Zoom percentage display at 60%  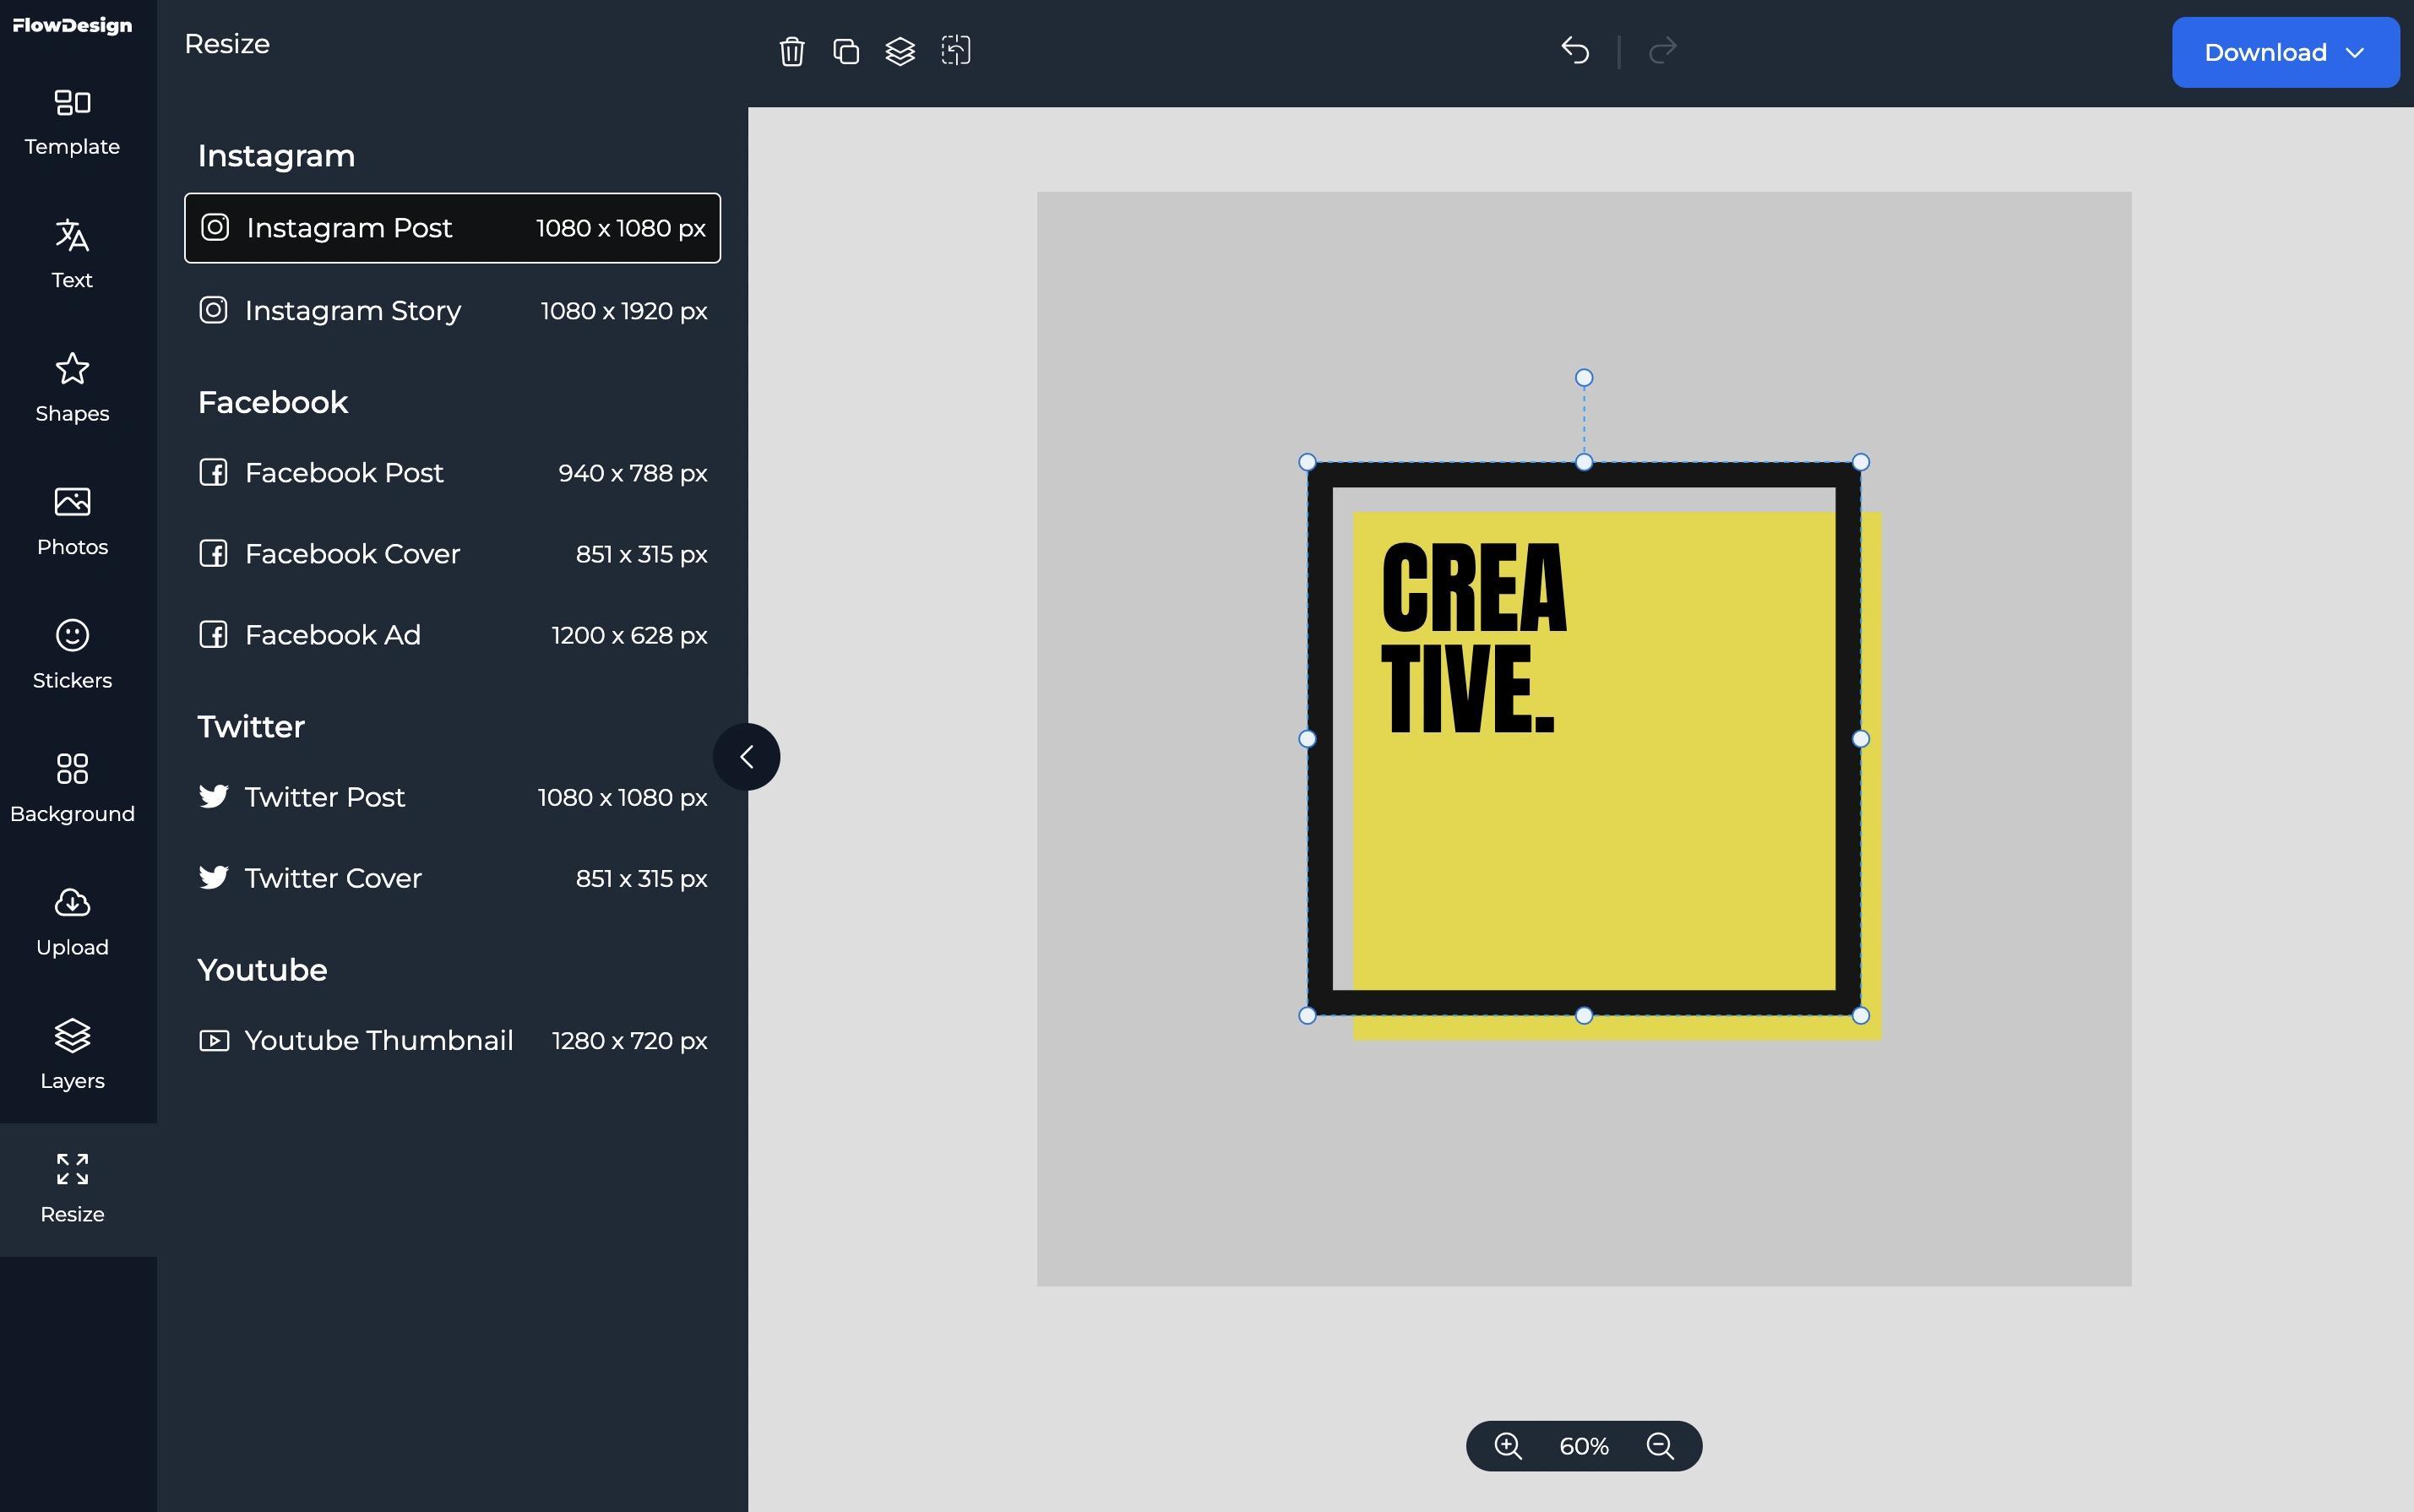1583,1444
